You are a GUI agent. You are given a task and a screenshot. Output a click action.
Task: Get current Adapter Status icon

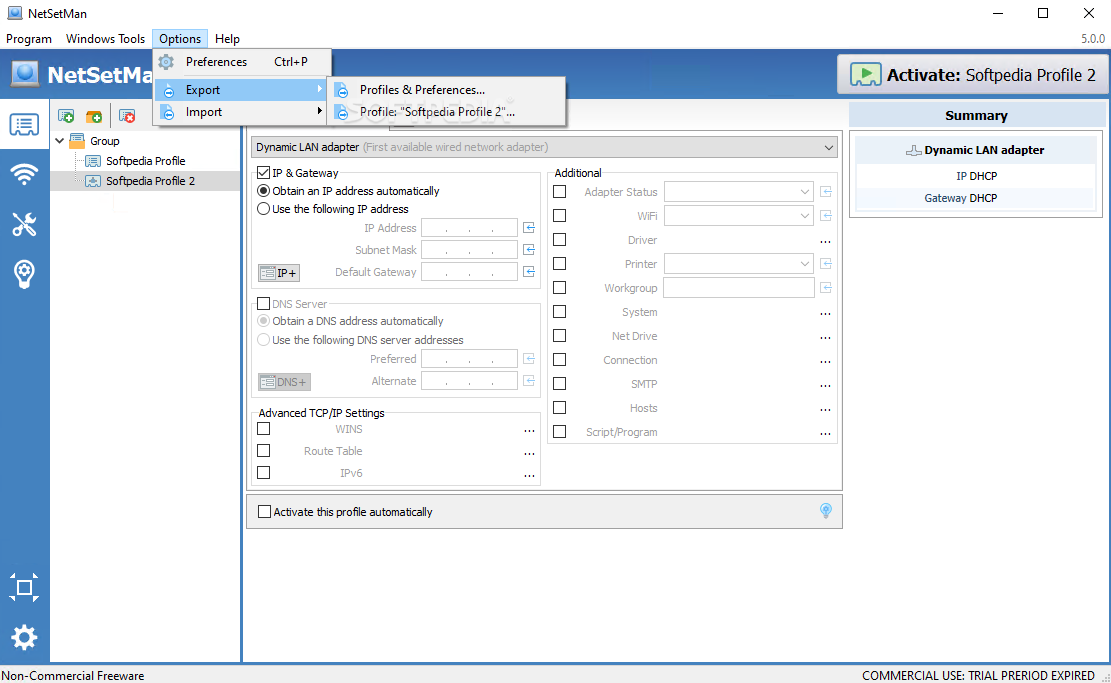[825, 191]
